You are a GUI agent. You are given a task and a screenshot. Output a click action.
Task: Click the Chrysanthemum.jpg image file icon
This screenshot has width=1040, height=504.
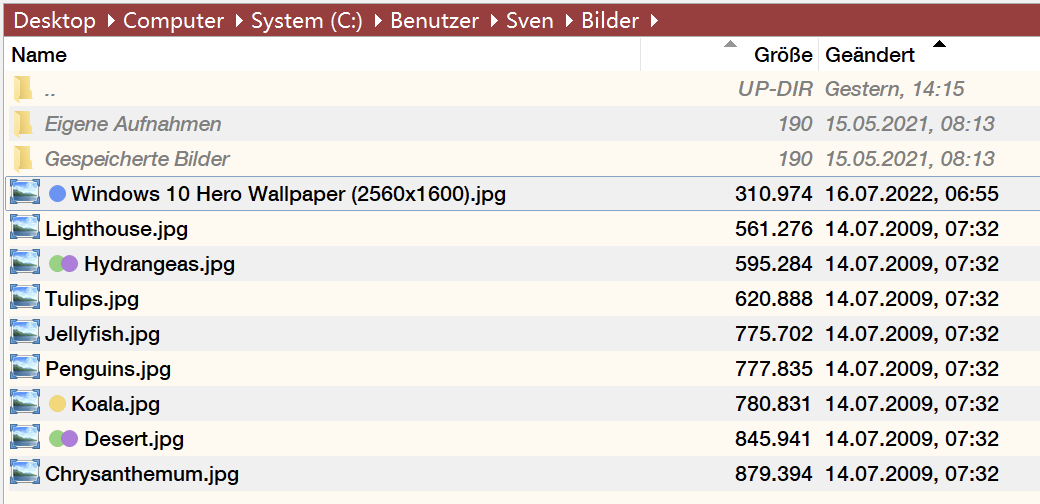pyautogui.click(x=25, y=473)
